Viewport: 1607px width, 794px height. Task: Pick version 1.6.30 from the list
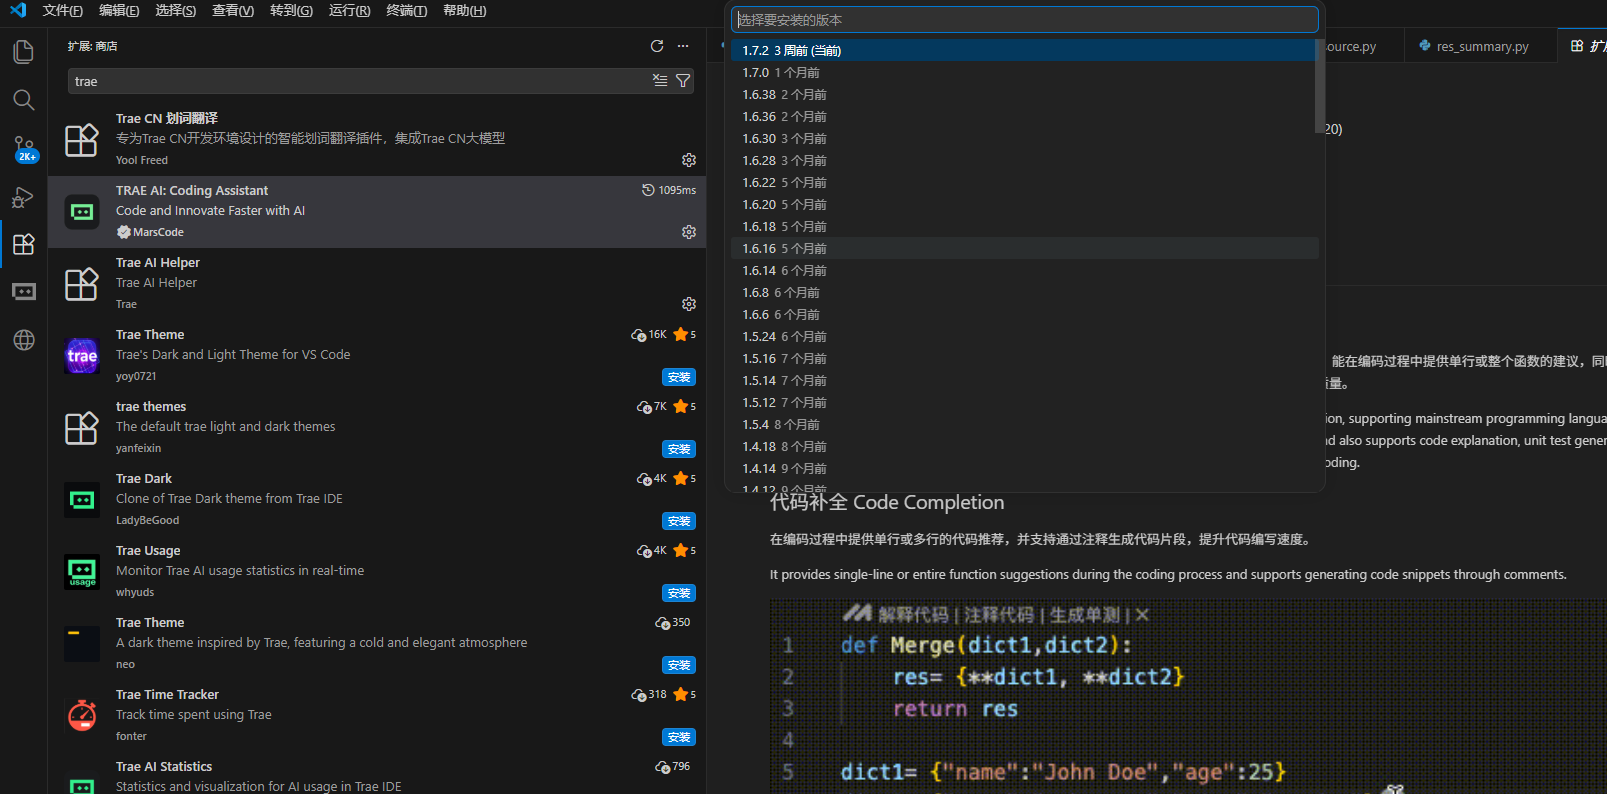click(x=1023, y=138)
